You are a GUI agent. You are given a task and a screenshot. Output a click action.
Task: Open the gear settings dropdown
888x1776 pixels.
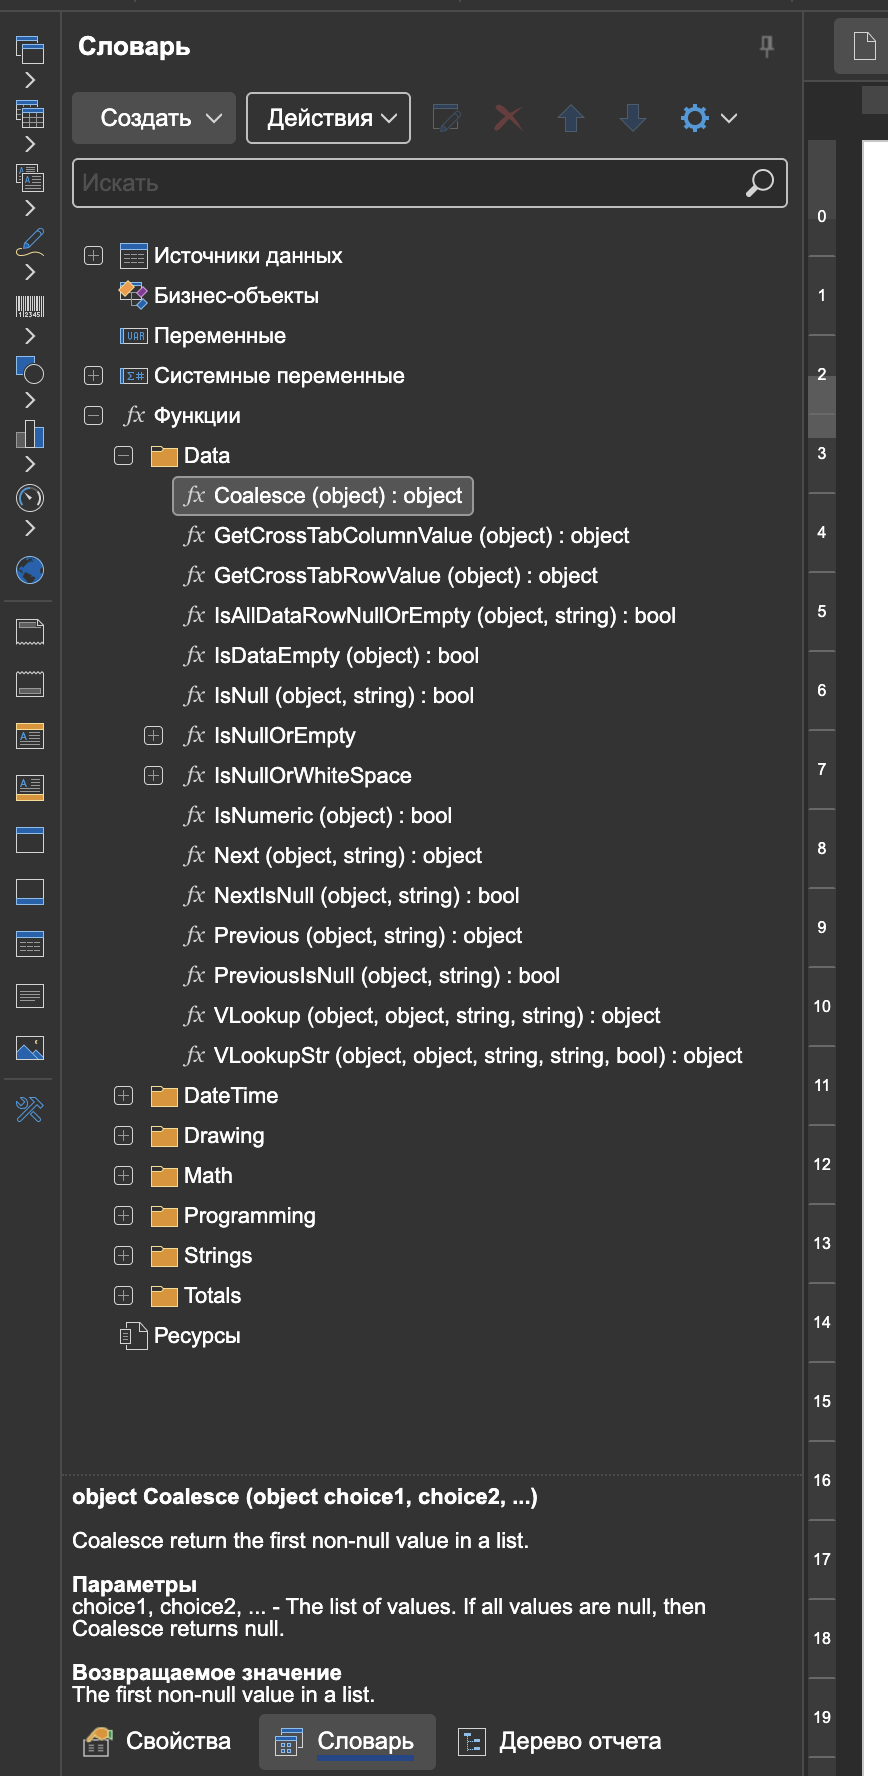[x=709, y=118]
